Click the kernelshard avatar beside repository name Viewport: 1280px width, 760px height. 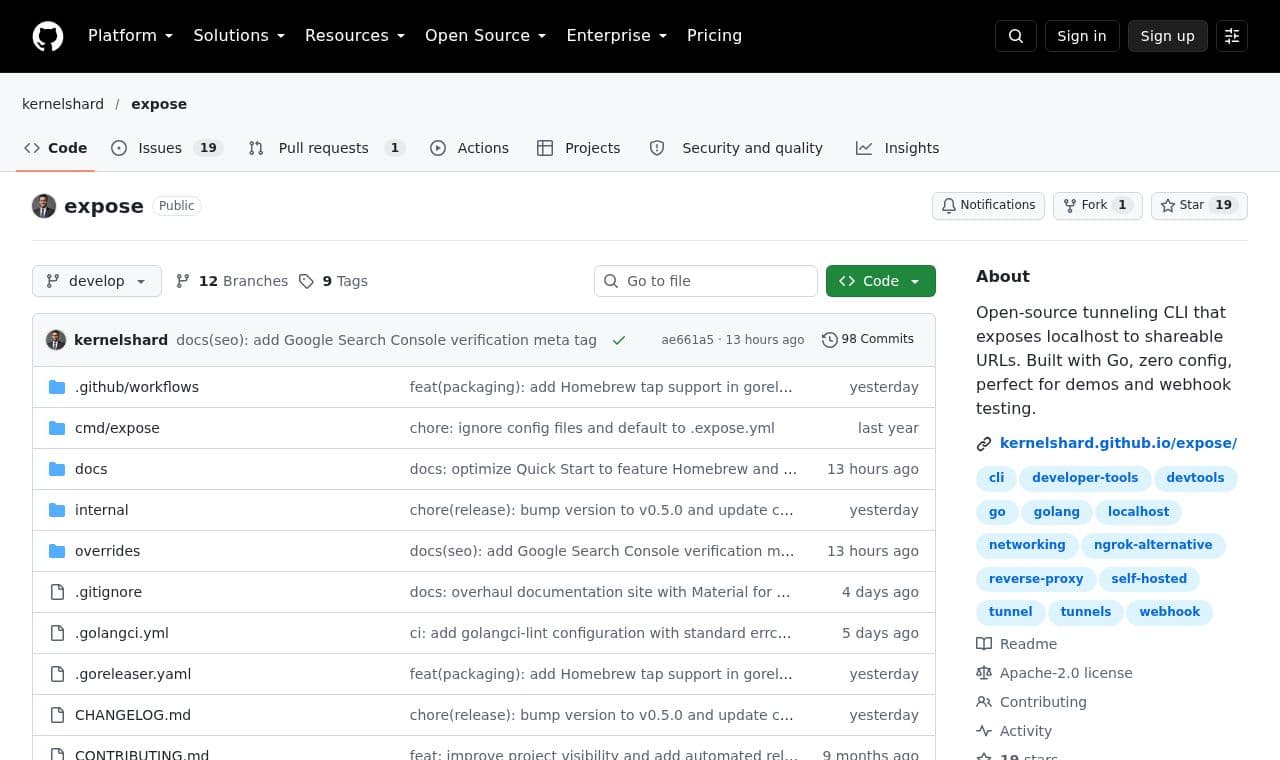(44, 206)
